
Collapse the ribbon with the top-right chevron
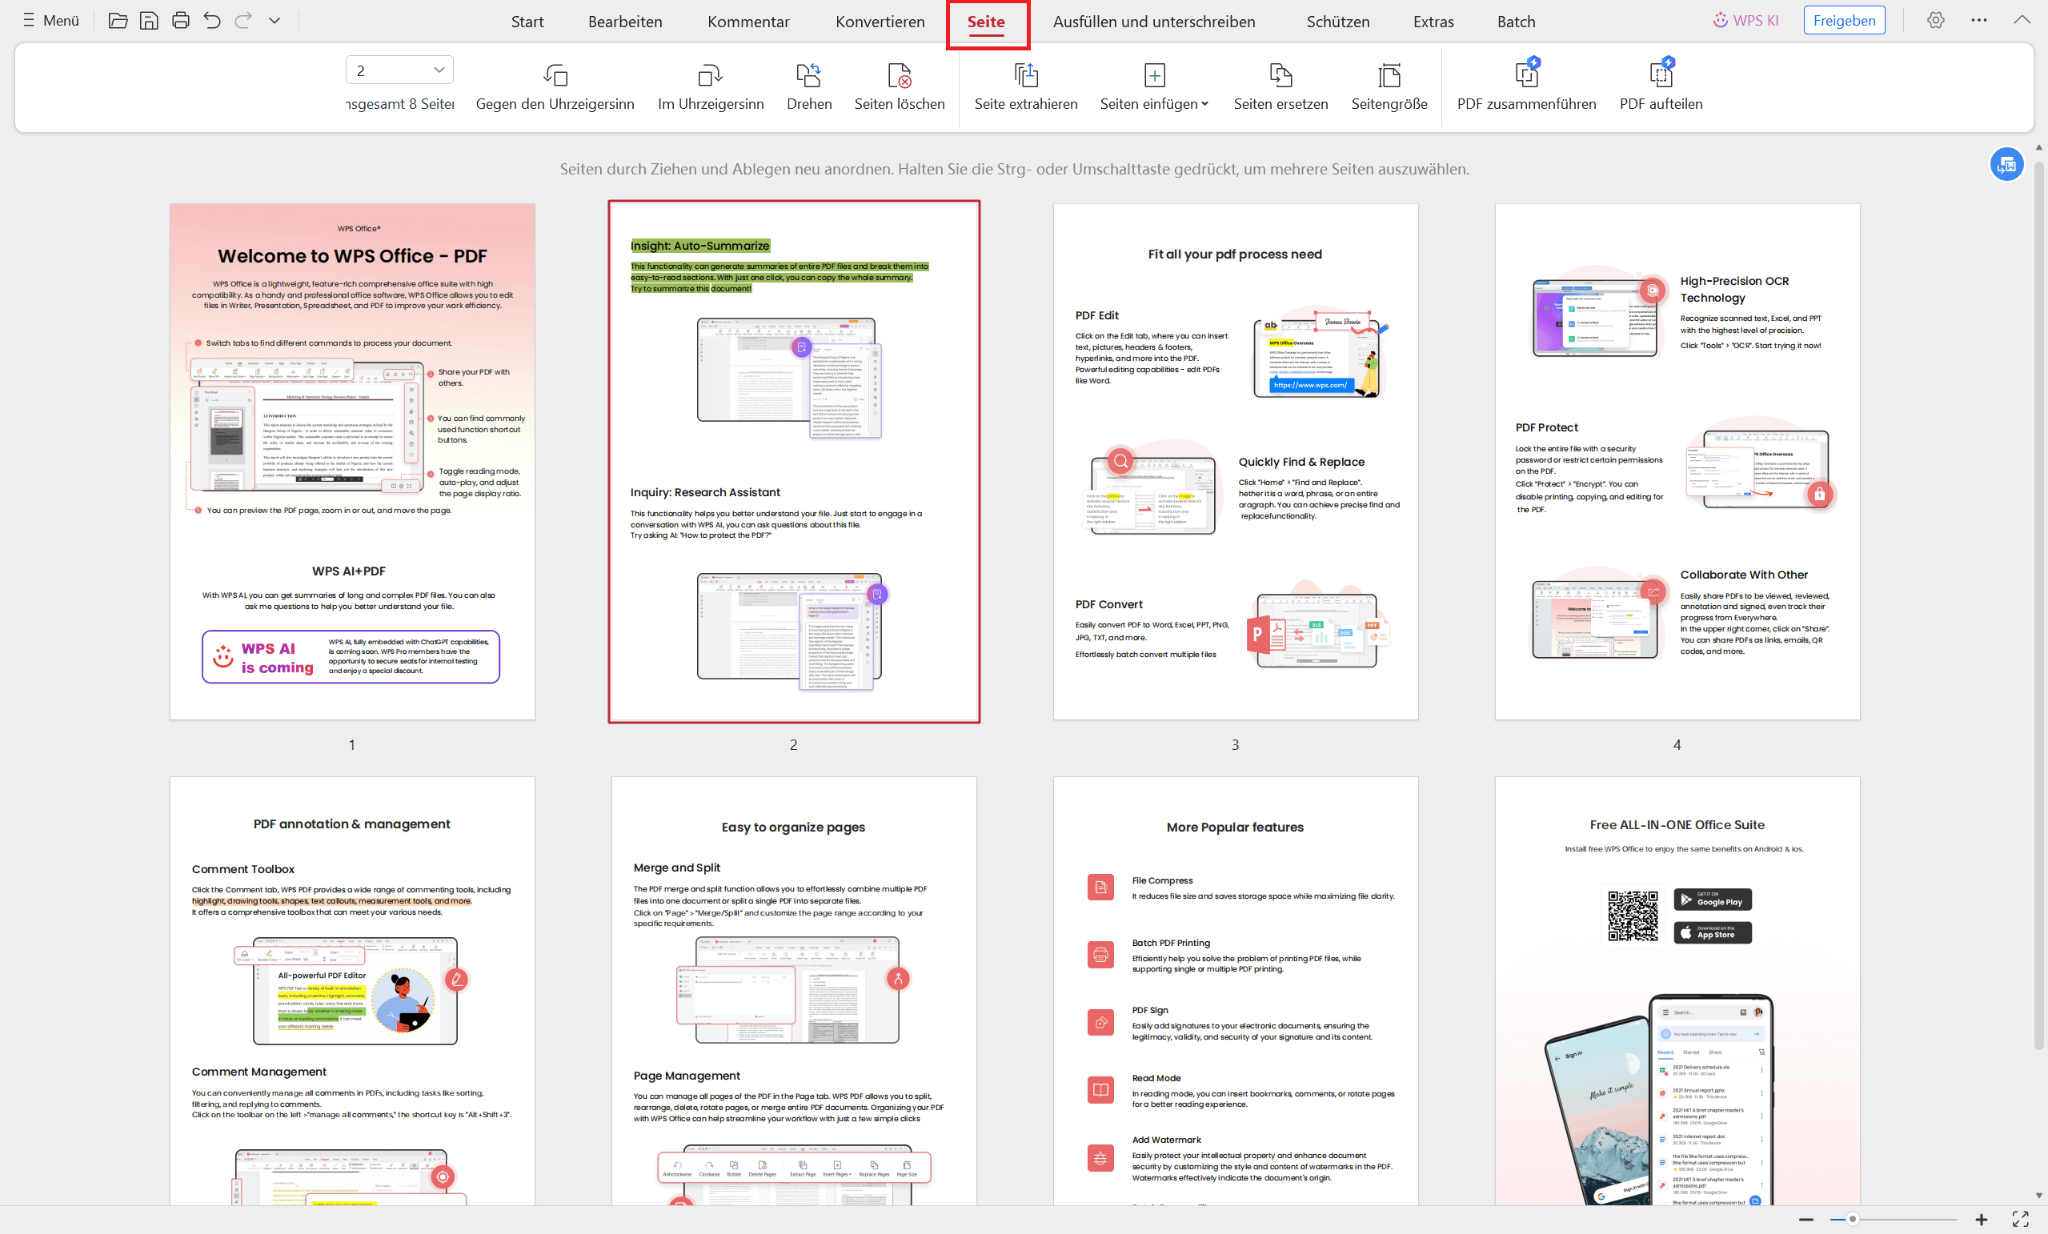[2021, 19]
